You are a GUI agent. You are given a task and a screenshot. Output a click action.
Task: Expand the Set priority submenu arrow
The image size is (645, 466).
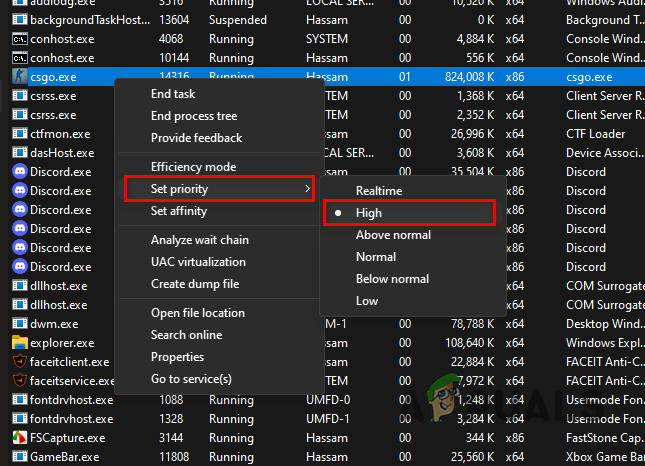pyautogui.click(x=307, y=188)
